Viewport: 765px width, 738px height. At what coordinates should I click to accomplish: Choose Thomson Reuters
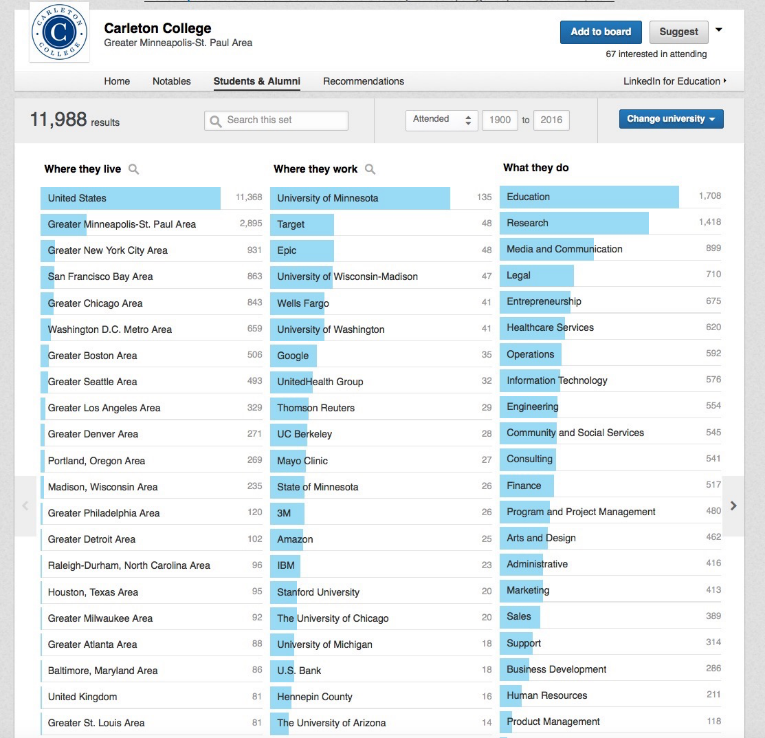coord(381,408)
